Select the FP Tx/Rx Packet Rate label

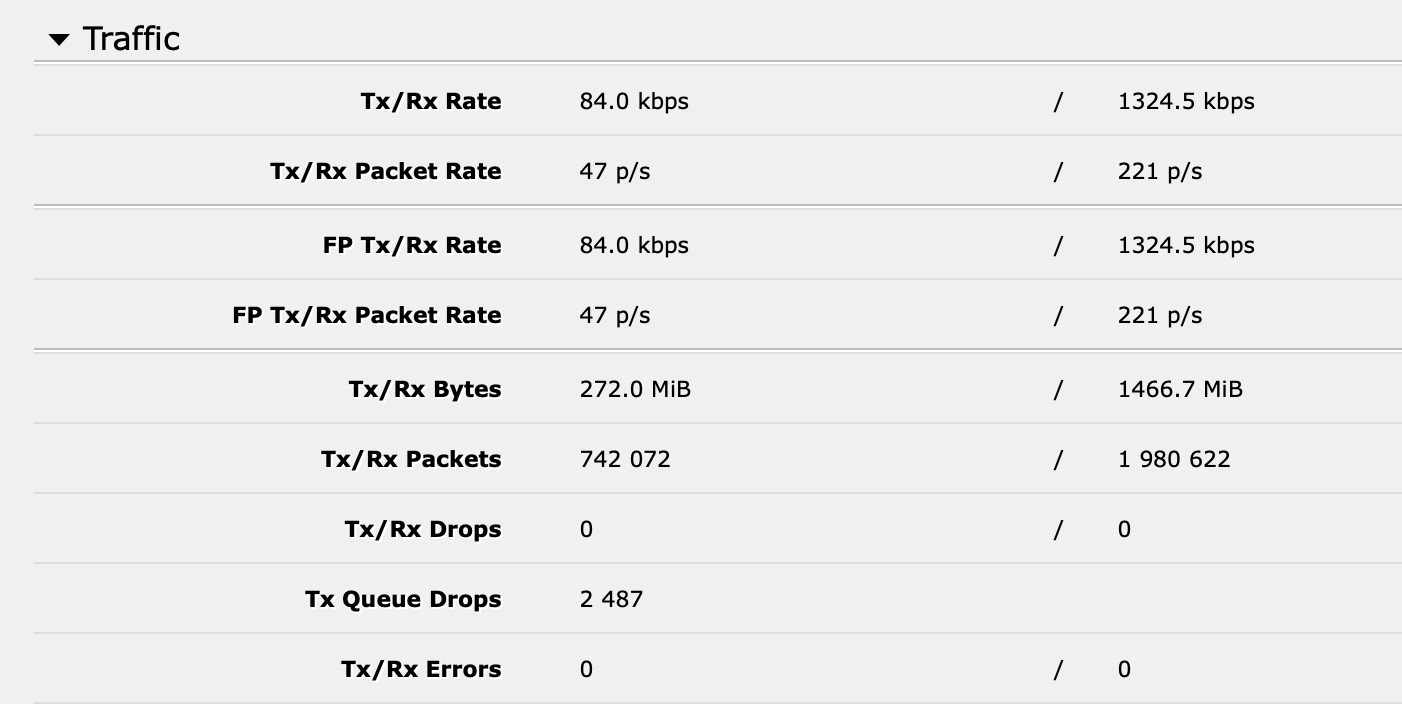pyautogui.click(x=368, y=315)
